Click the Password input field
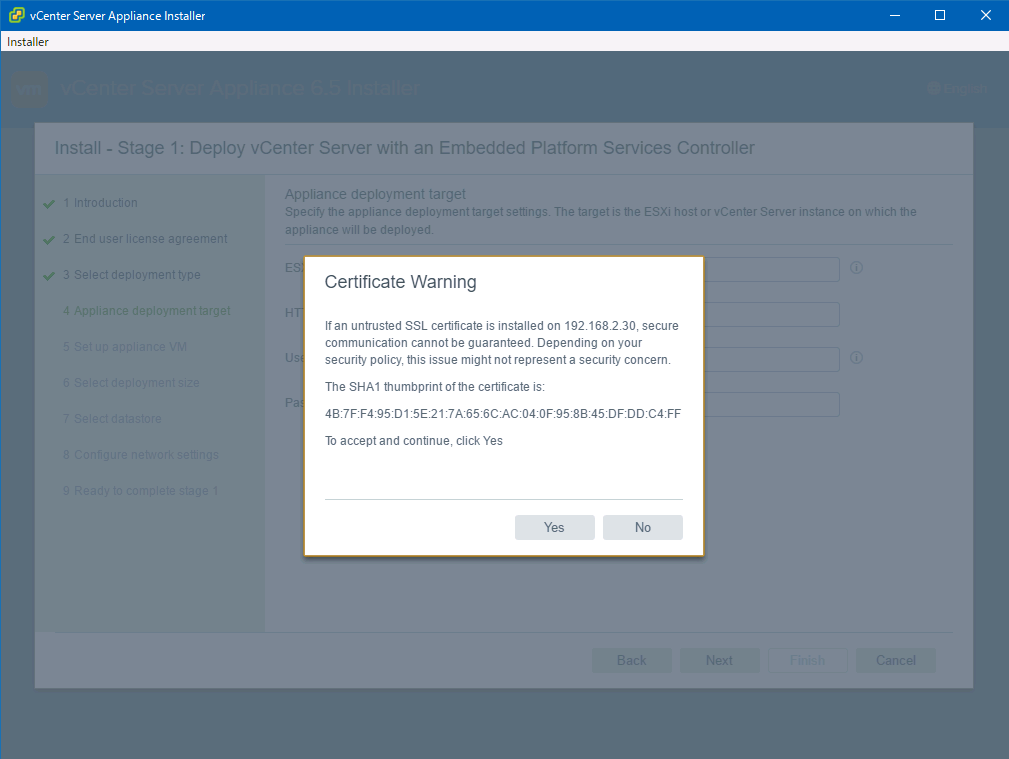This screenshot has width=1009, height=759. point(772,404)
